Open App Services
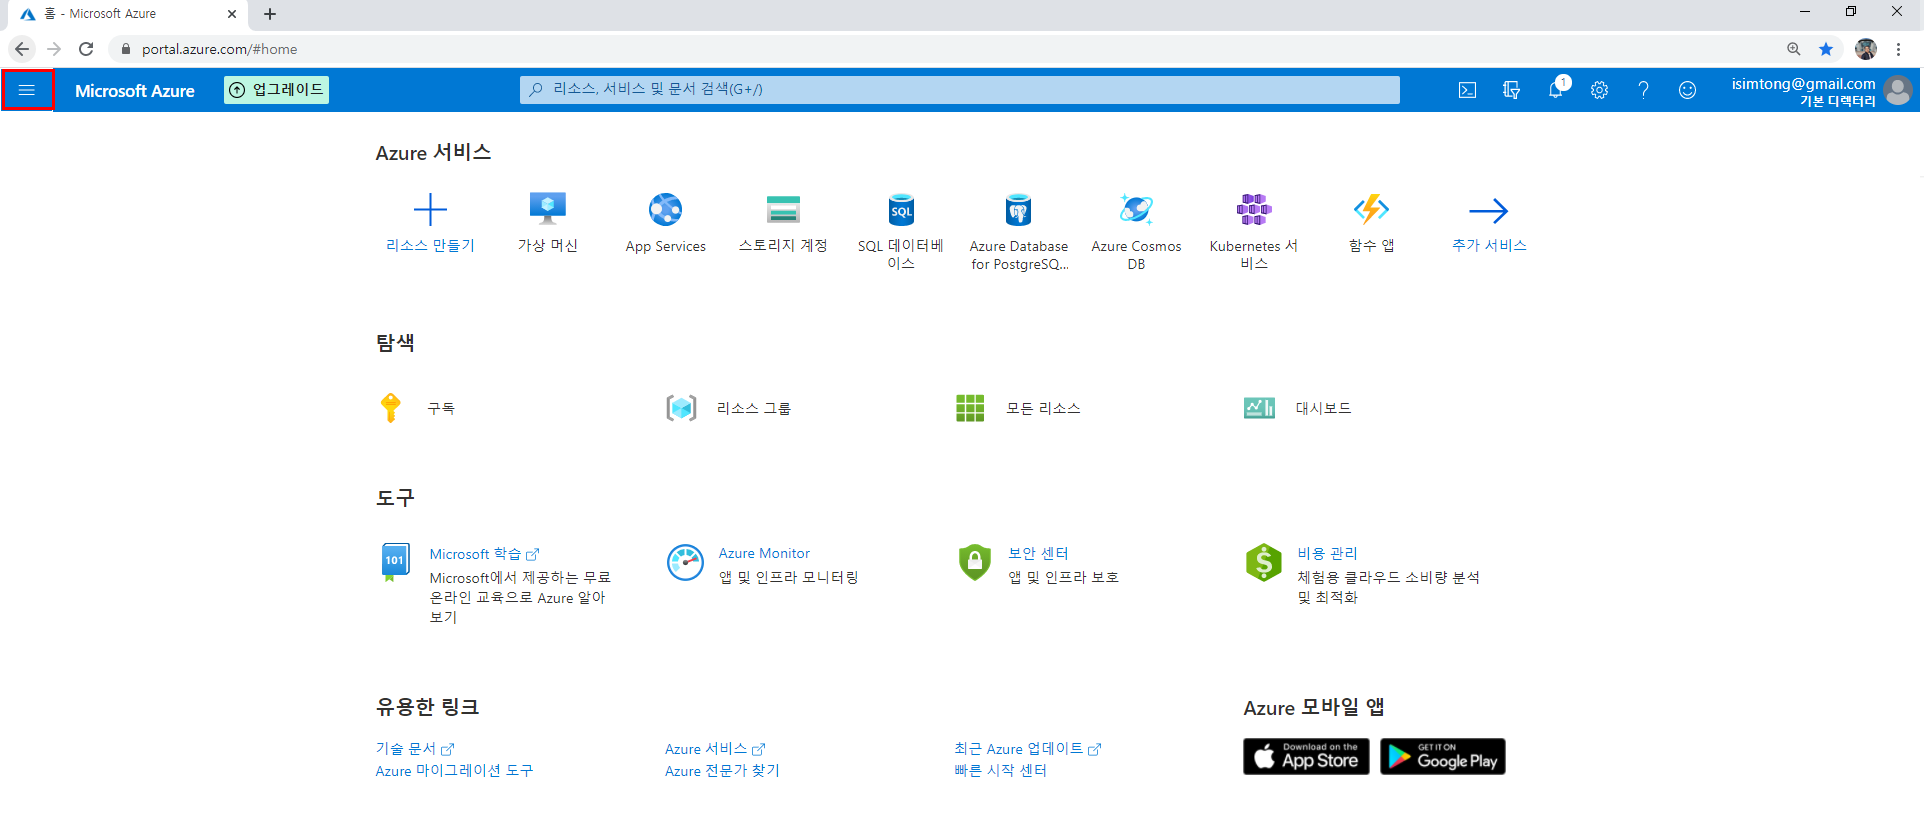The width and height of the screenshot is (1924, 829). tap(665, 223)
